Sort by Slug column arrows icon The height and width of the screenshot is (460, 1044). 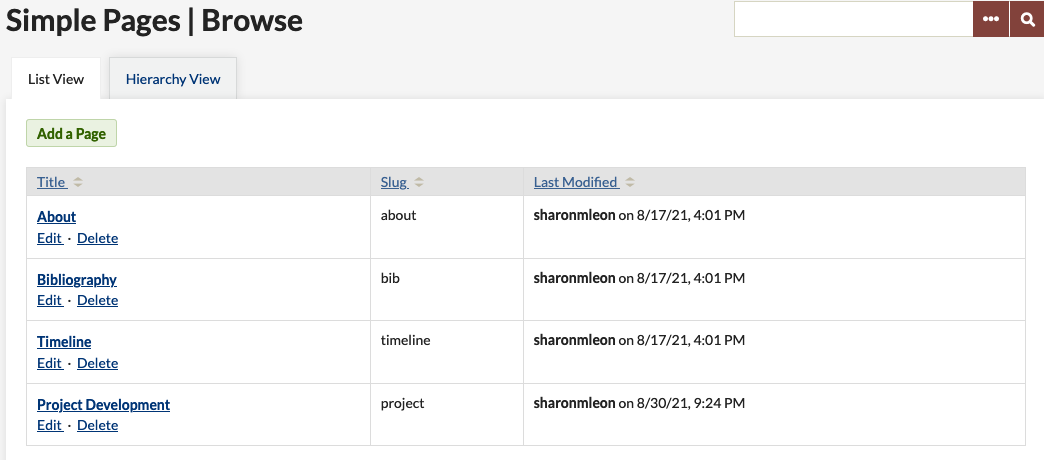[x=419, y=182]
